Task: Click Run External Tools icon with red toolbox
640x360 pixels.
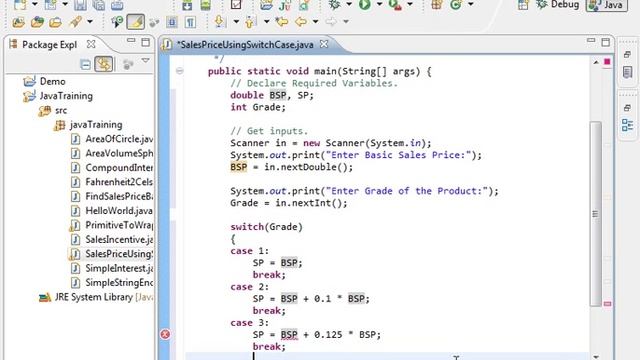Action: tap(395, 4)
